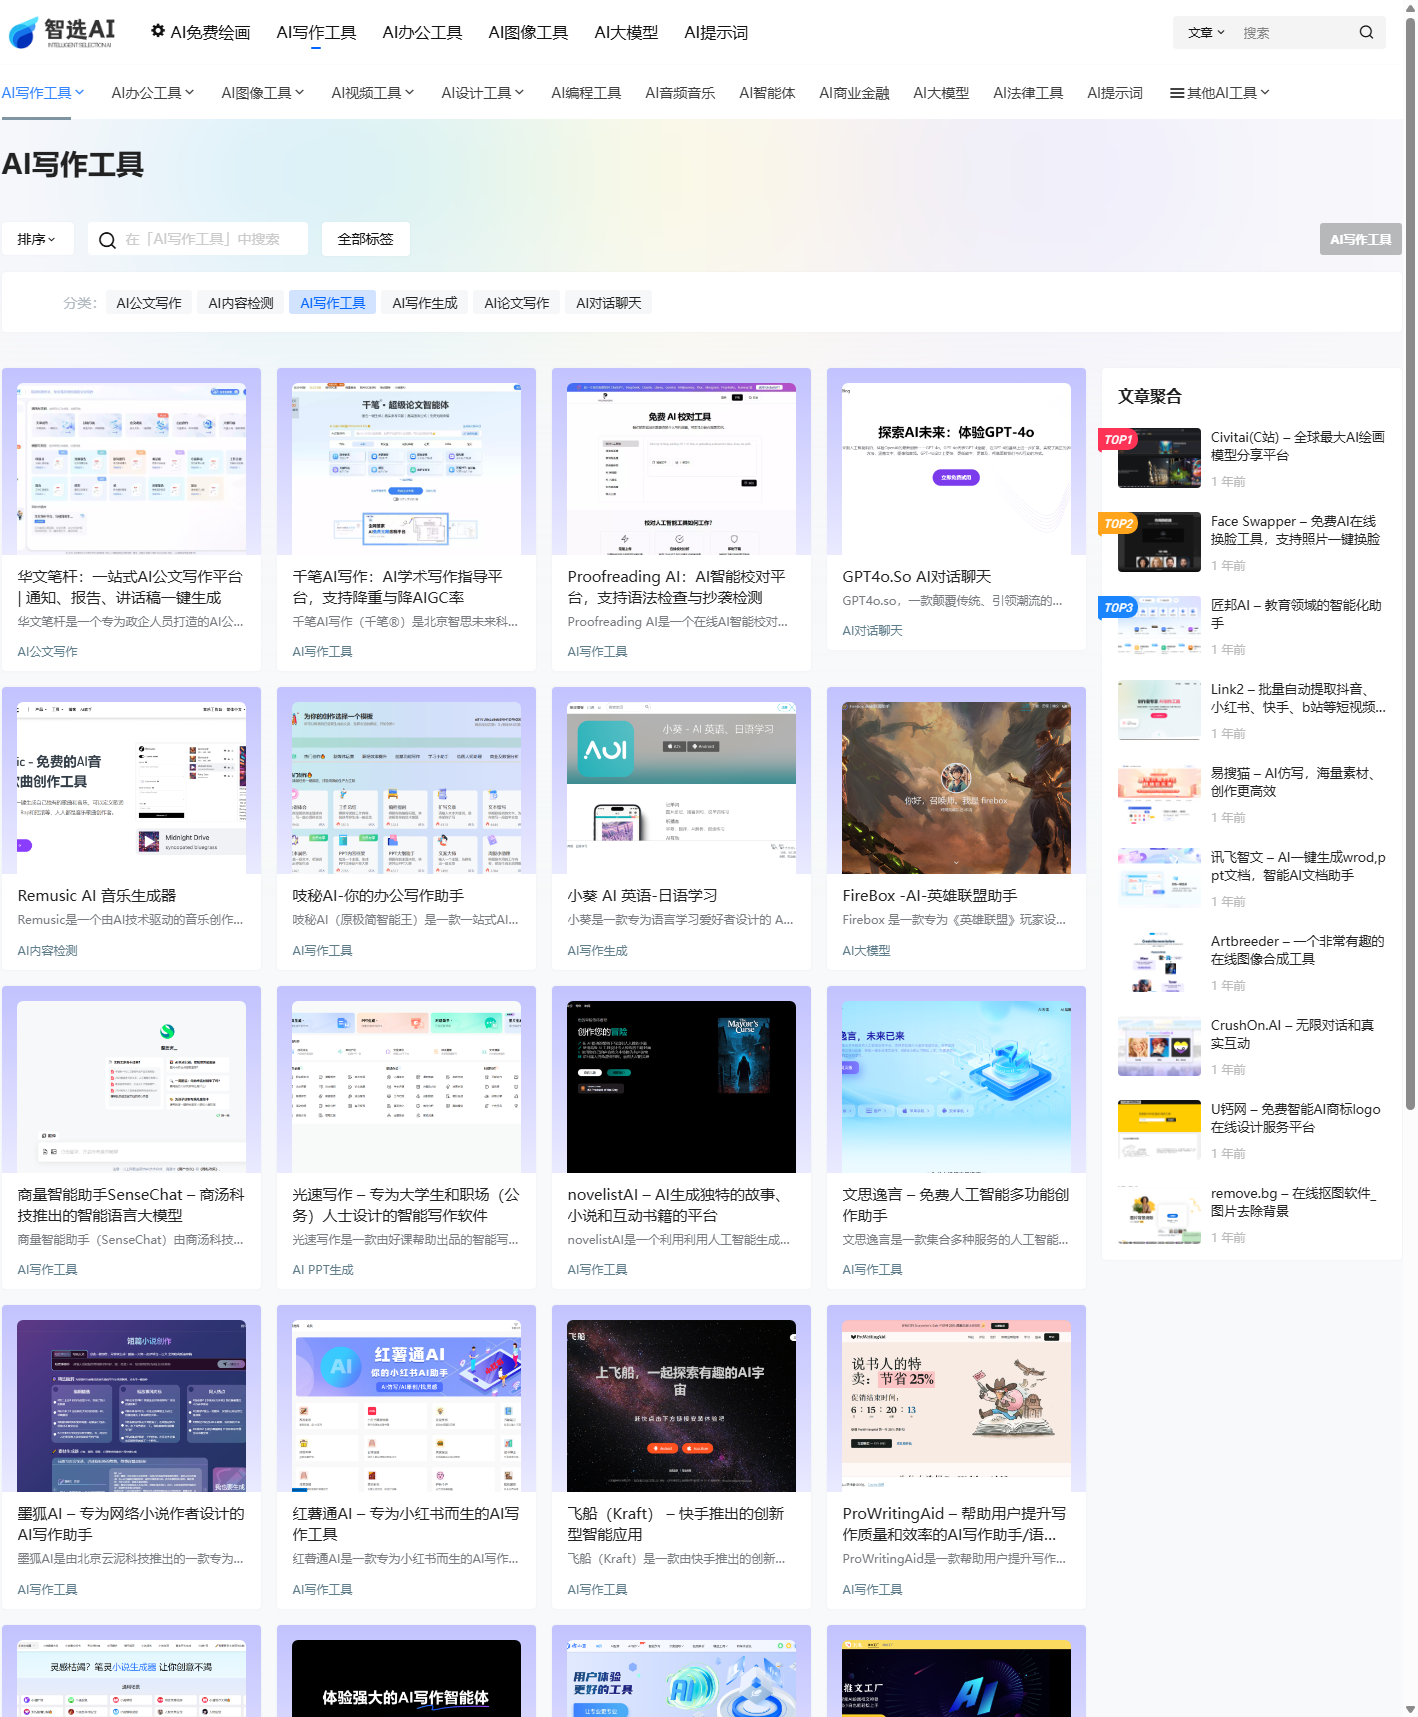1418x1717 pixels.
Task: Click the hamburger icon for 其他AI工具
Action: (1177, 93)
